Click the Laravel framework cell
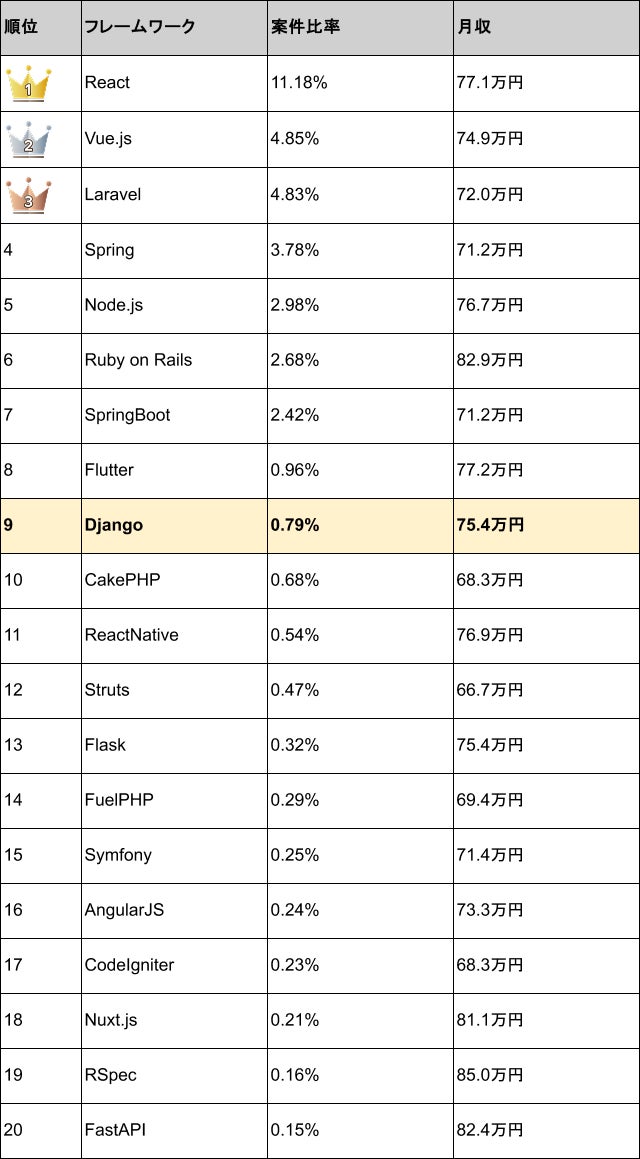Viewport: 640px width, 1159px height. click(113, 194)
